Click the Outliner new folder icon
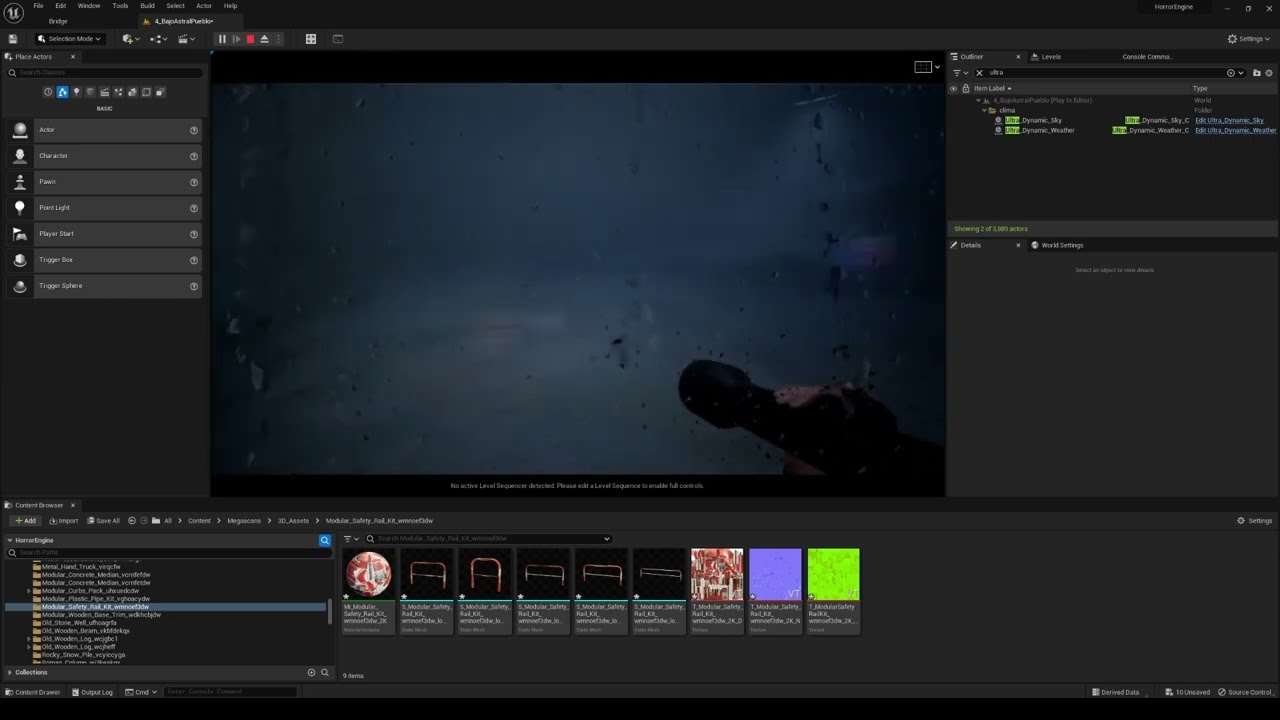 (x=1257, y=73)
